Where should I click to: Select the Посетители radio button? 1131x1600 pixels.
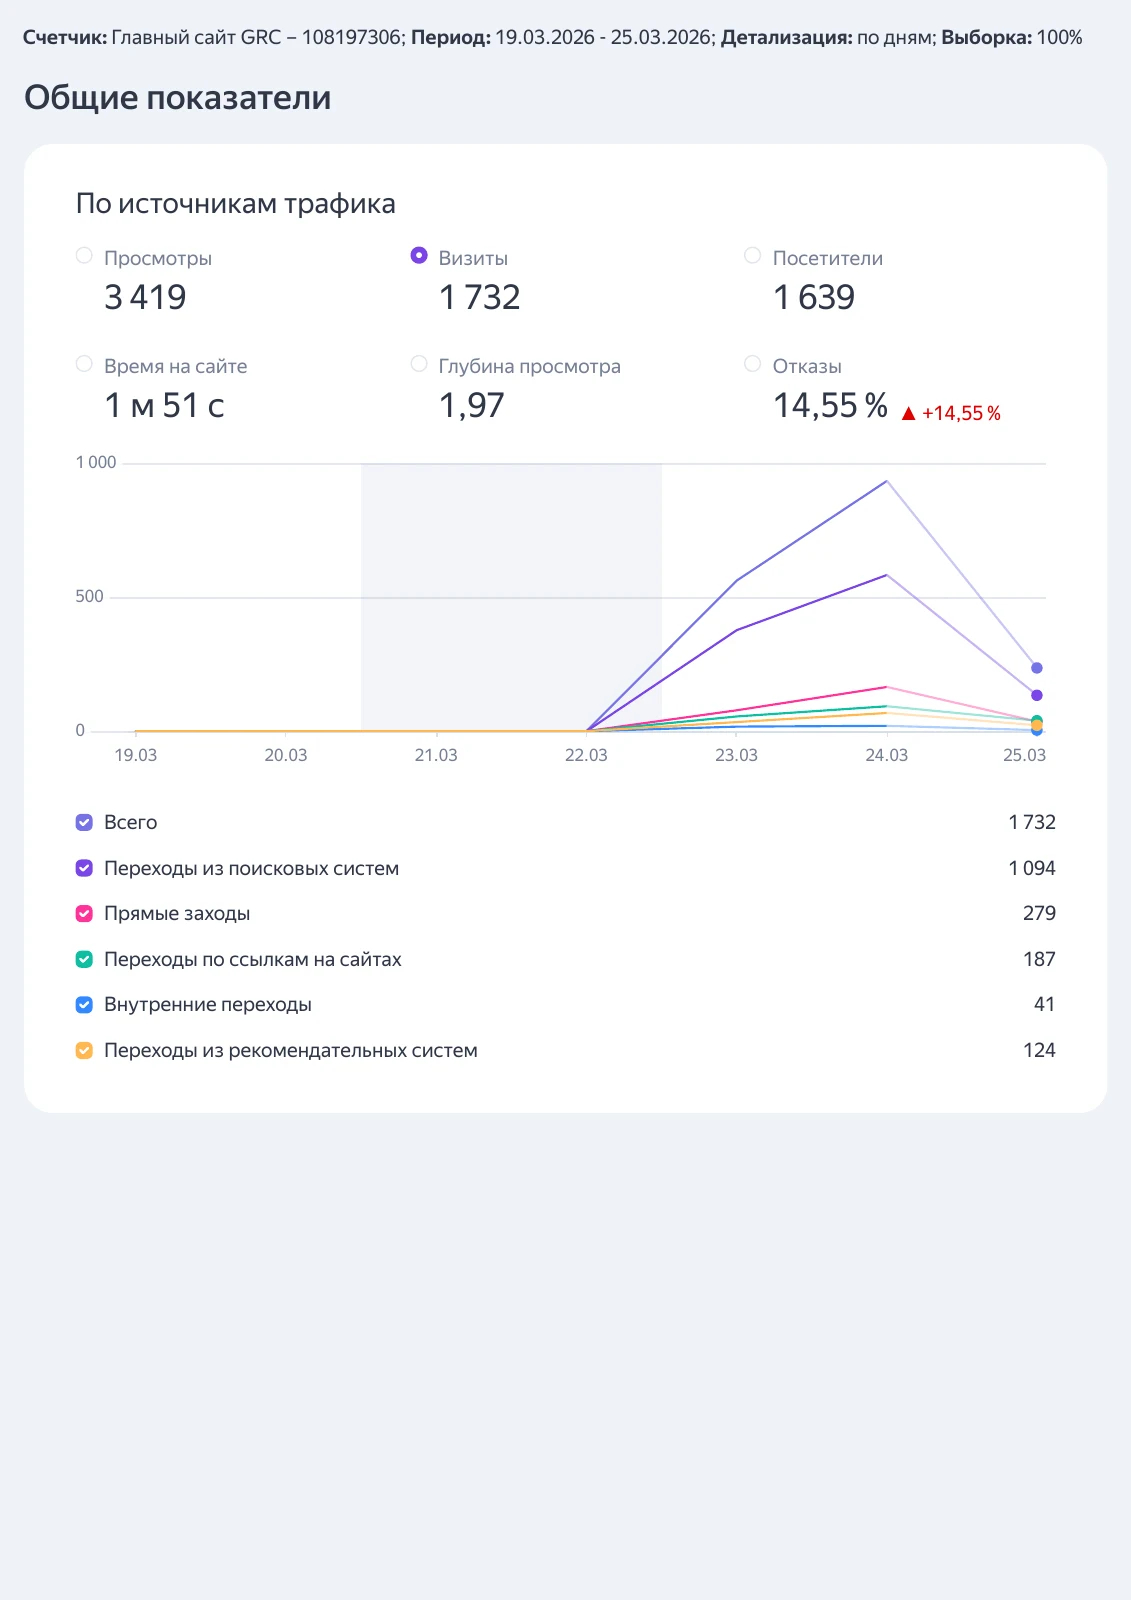[753, 256]
